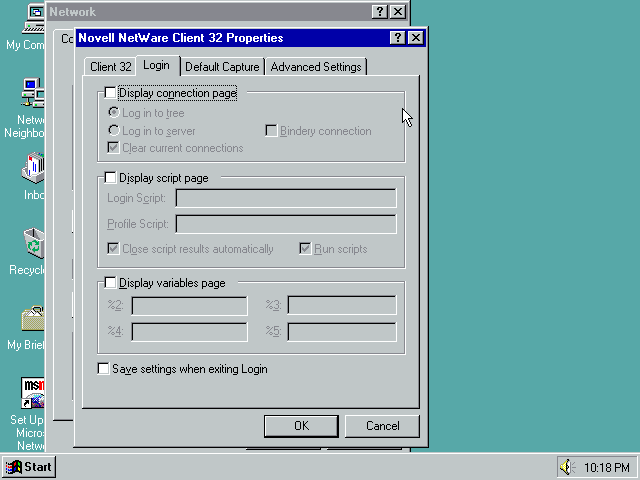Click the %3 variable field

pos(342,306)
